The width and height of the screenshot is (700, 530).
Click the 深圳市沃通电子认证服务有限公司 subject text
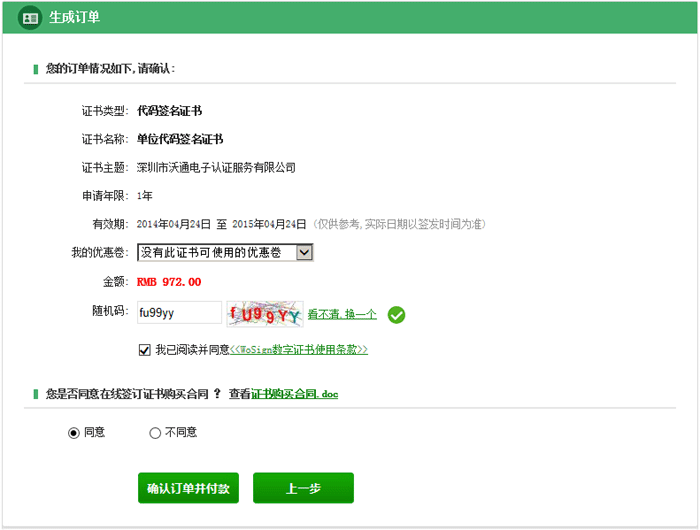point(216,168)
